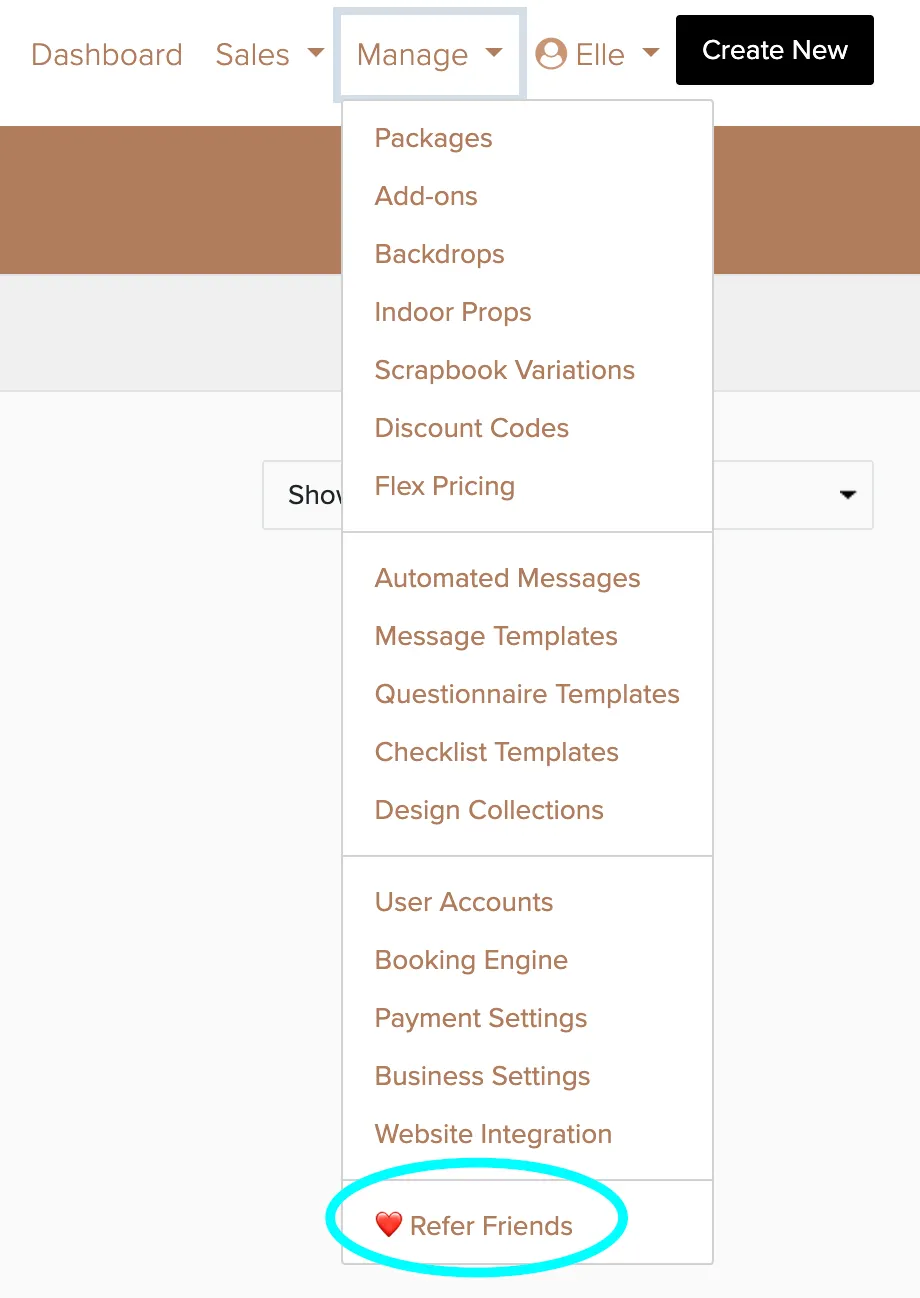Select Scrapbook Variations
The width and height of the screenshot is (920, 1298).
click(505, 370)
